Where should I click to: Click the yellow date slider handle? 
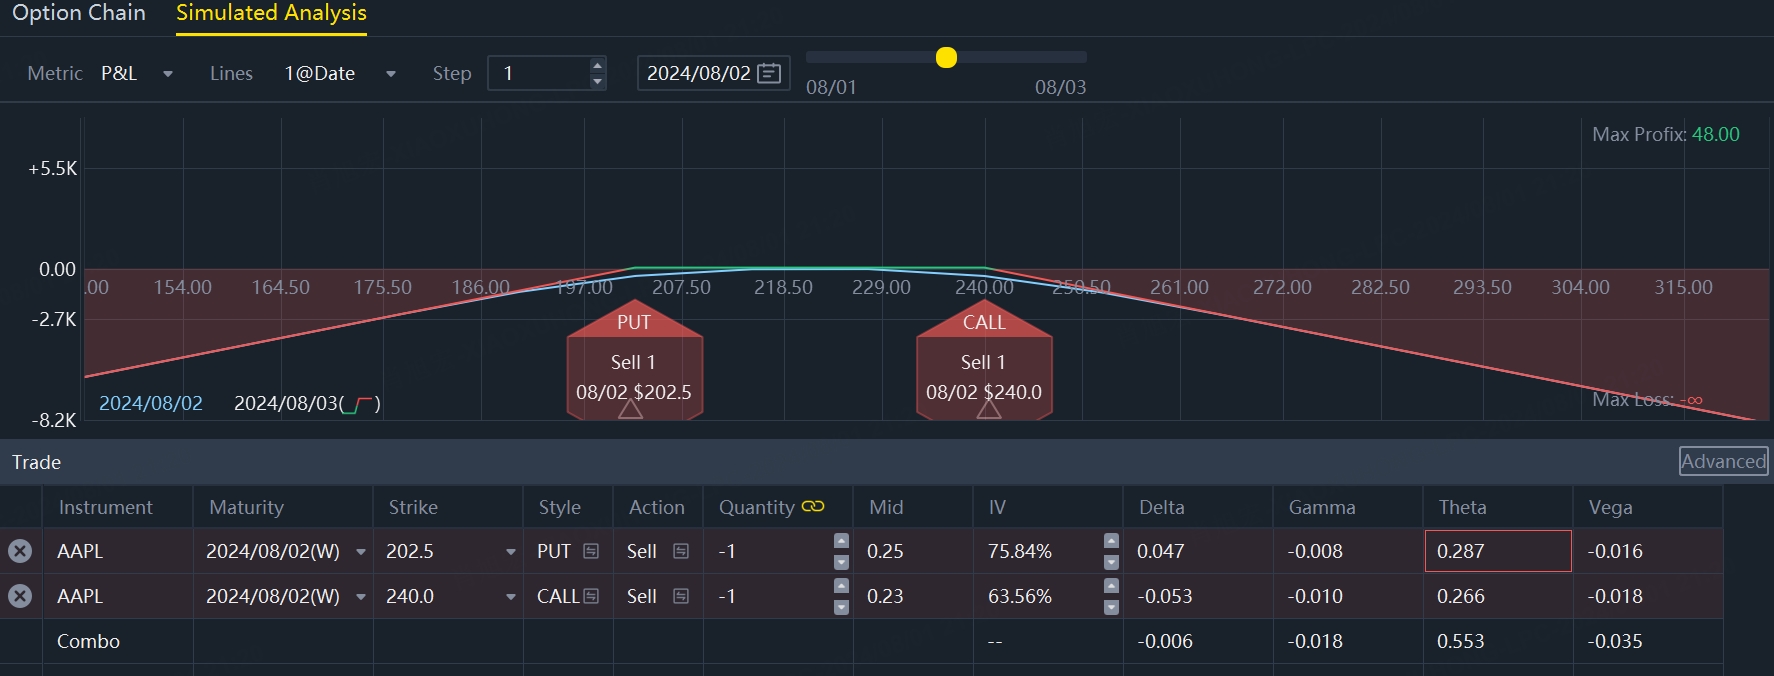pyautogui.click(x=946, y=57)
